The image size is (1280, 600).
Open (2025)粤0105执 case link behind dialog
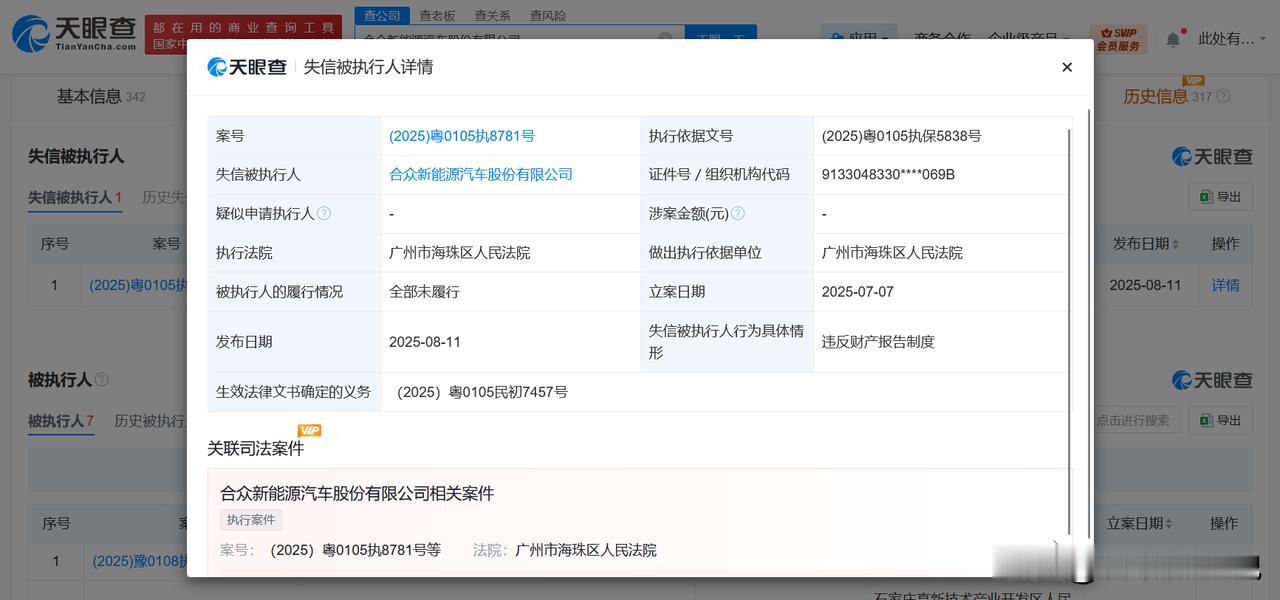(138, 285)
